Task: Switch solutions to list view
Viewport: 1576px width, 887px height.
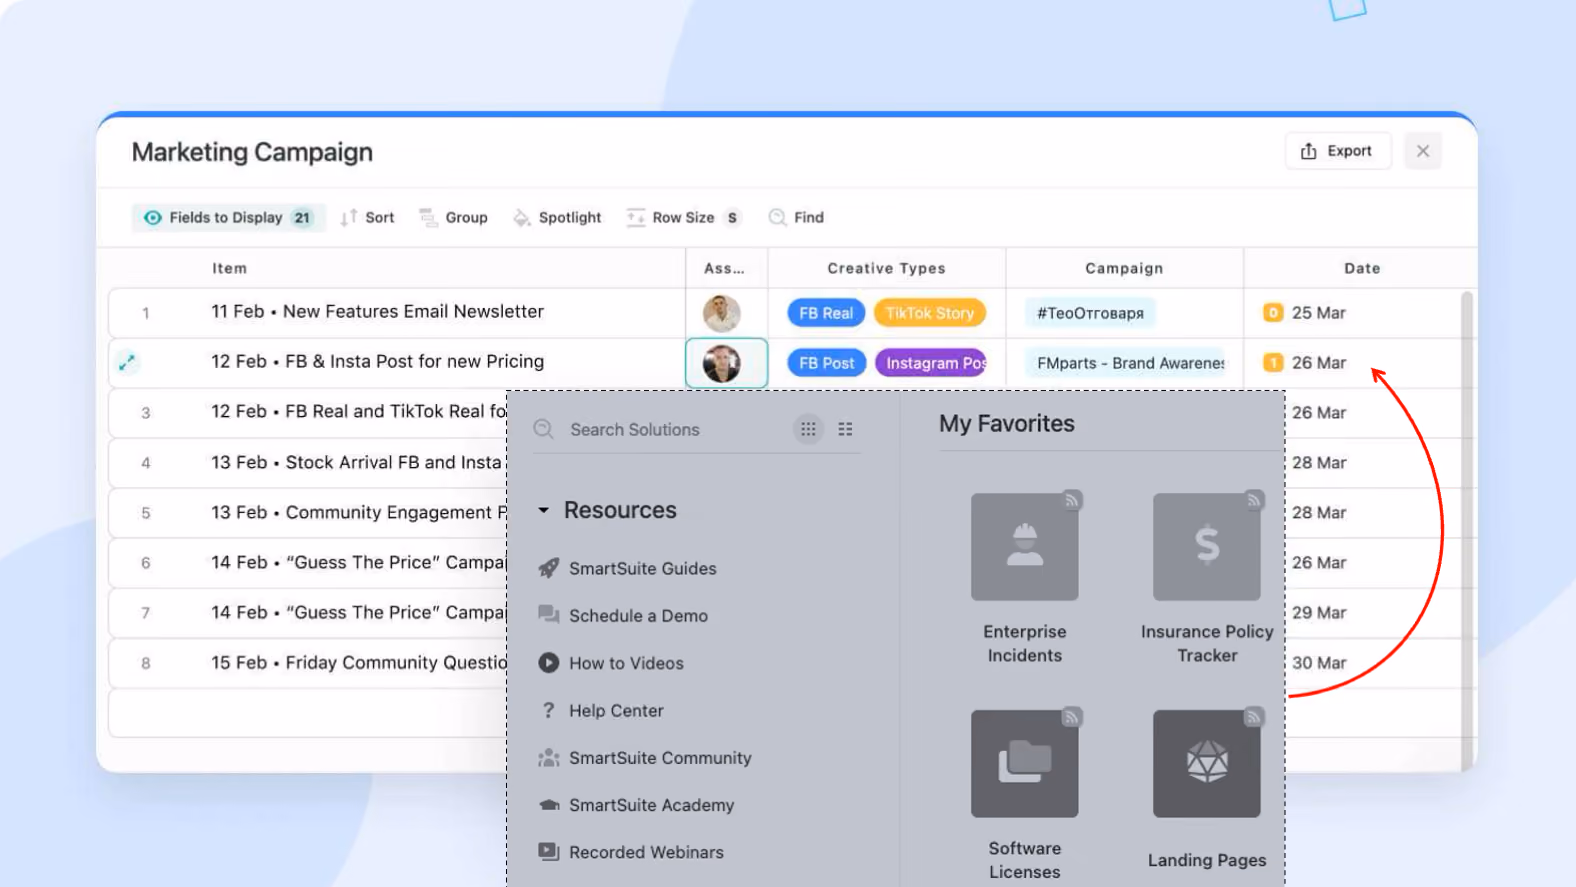Action: tap(846, 429)
